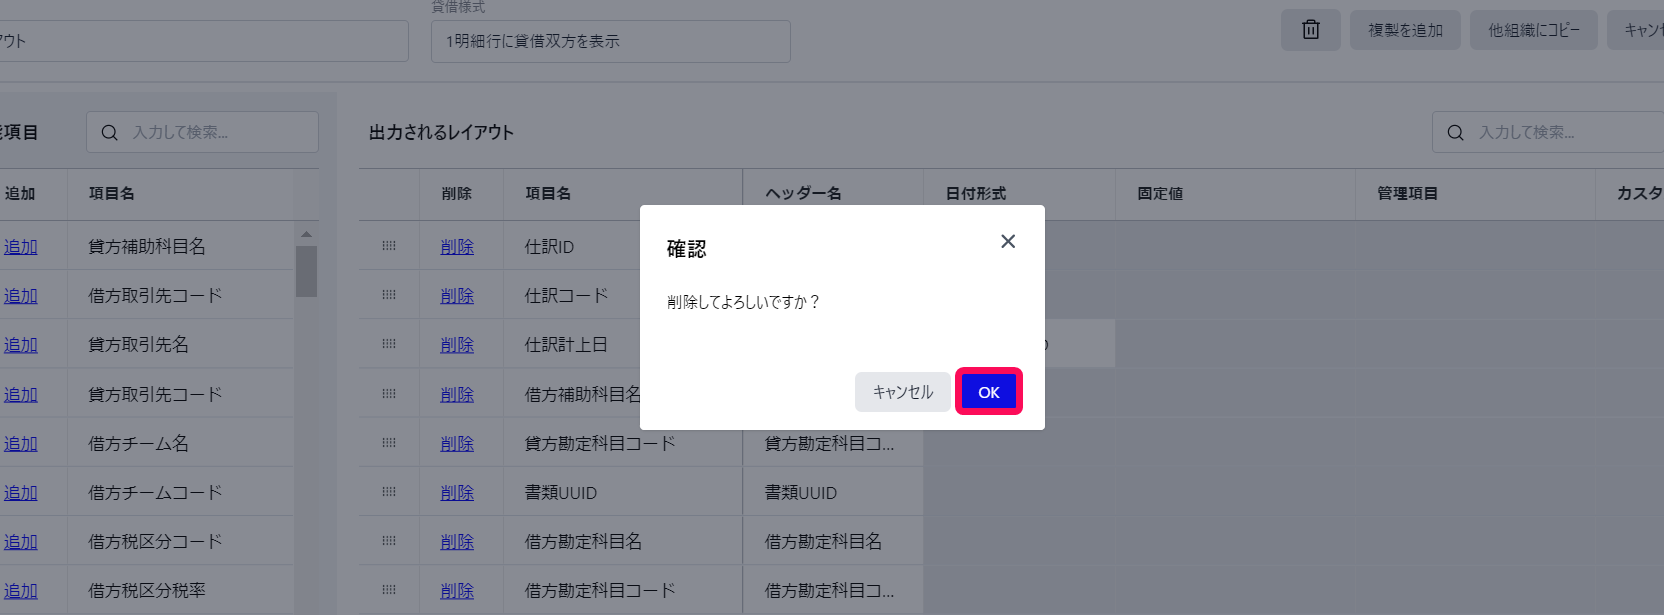Click drag handle icon of 仕訳コード row
This screenshot has width=1664, height=615.
[x=389, y=294]
